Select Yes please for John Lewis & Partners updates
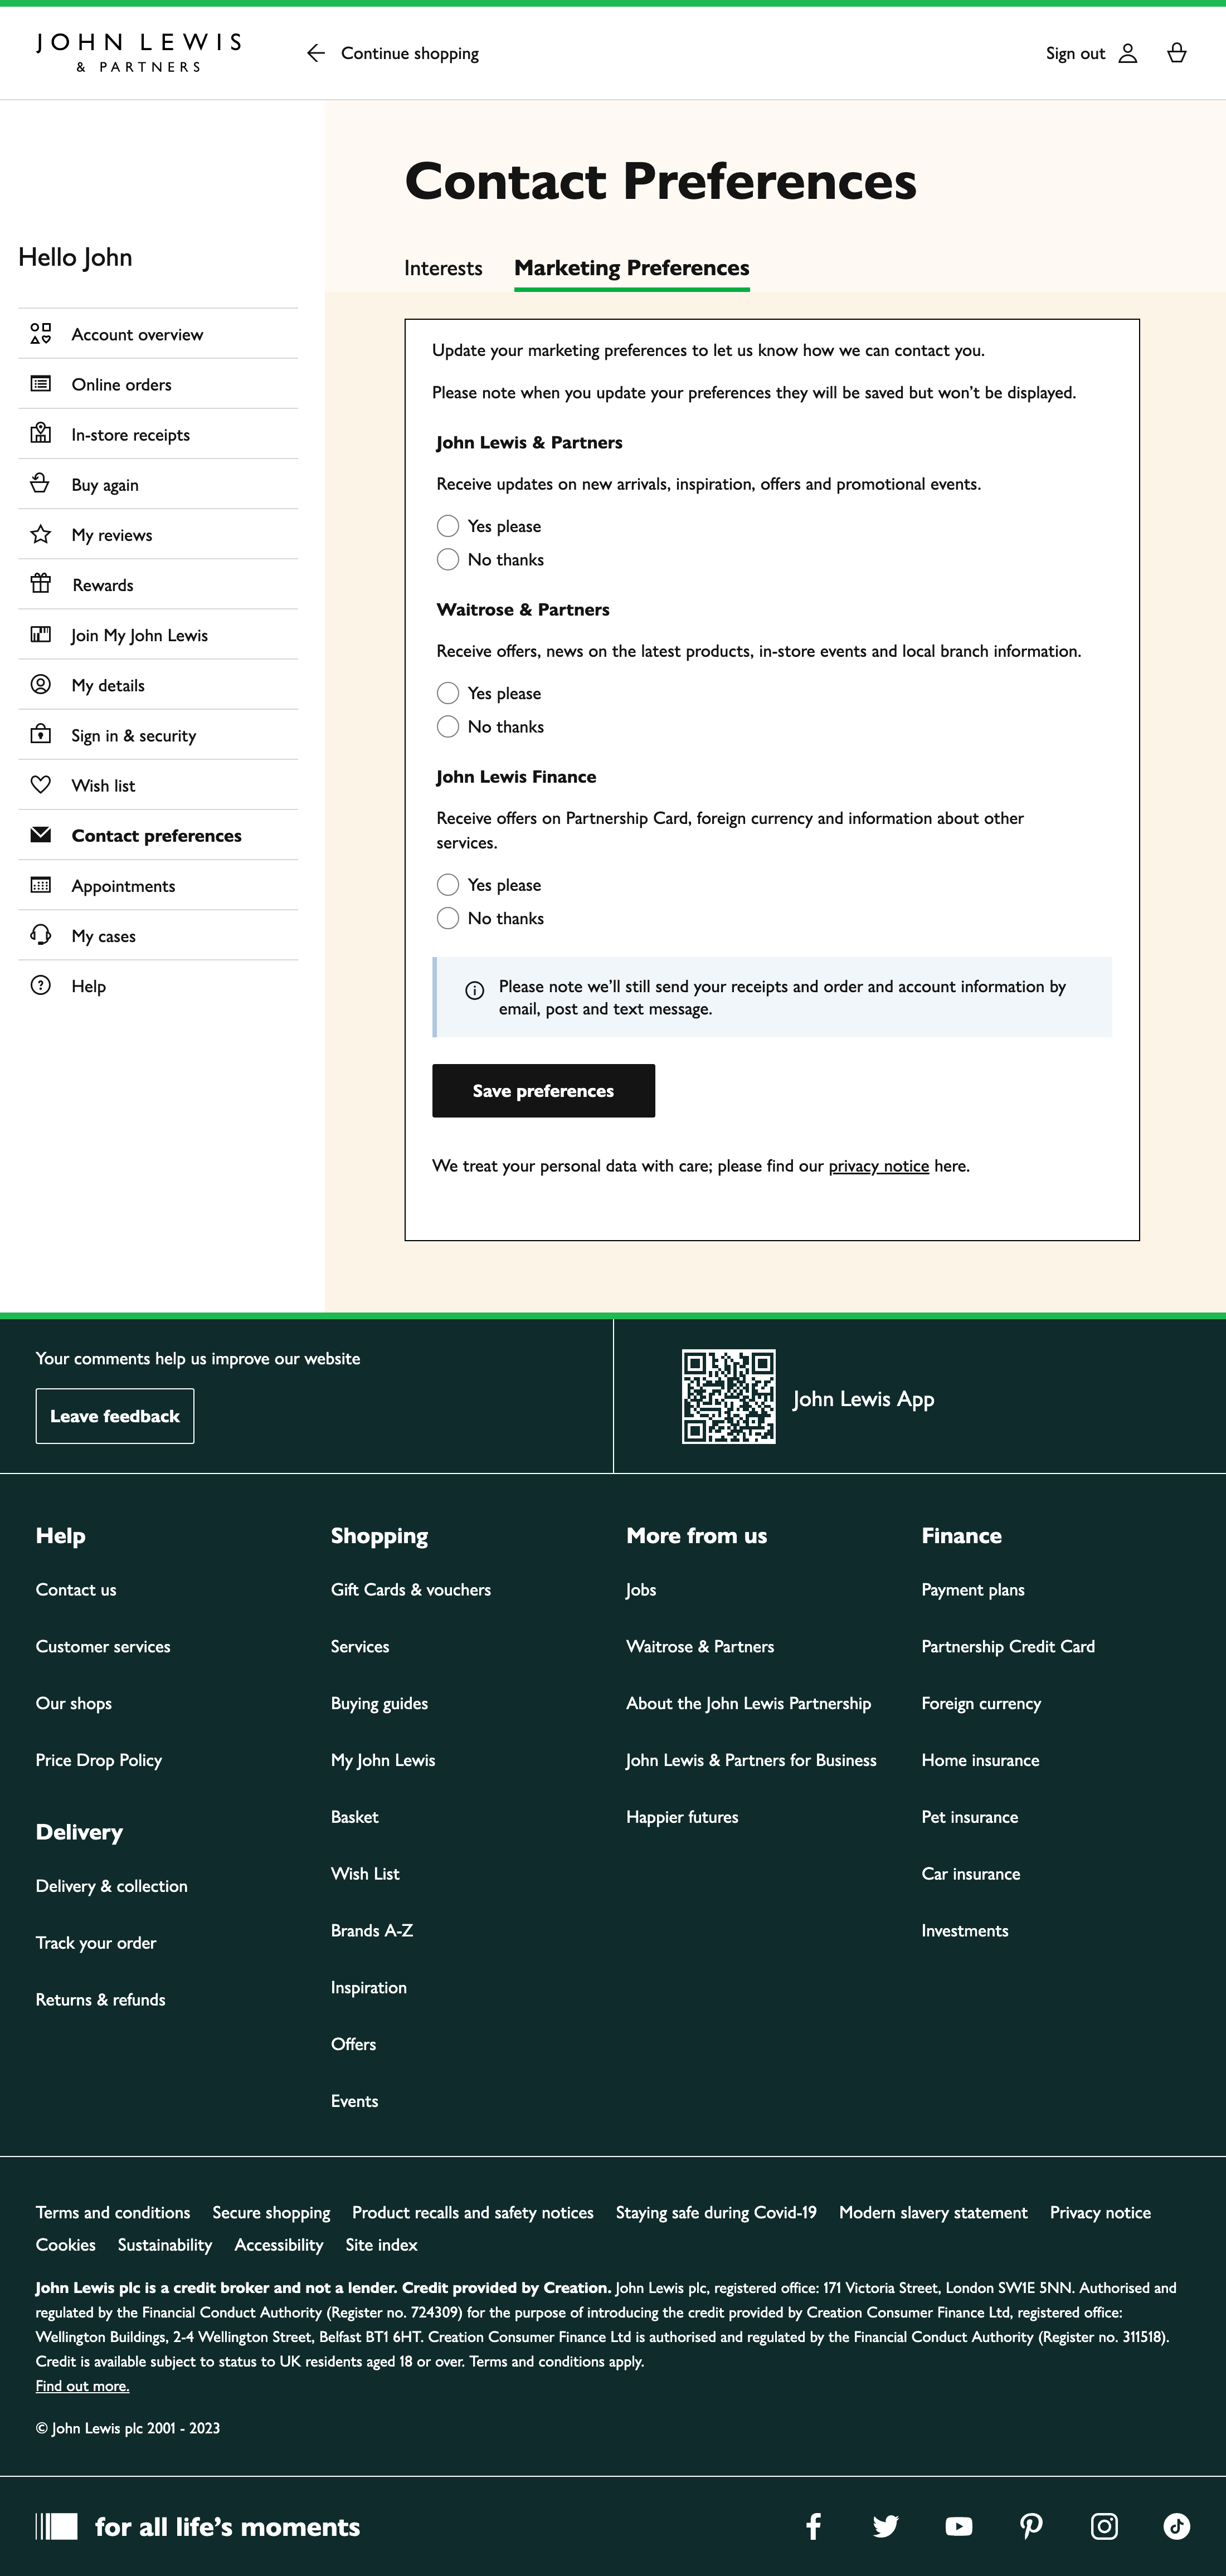 click(448, 525)
